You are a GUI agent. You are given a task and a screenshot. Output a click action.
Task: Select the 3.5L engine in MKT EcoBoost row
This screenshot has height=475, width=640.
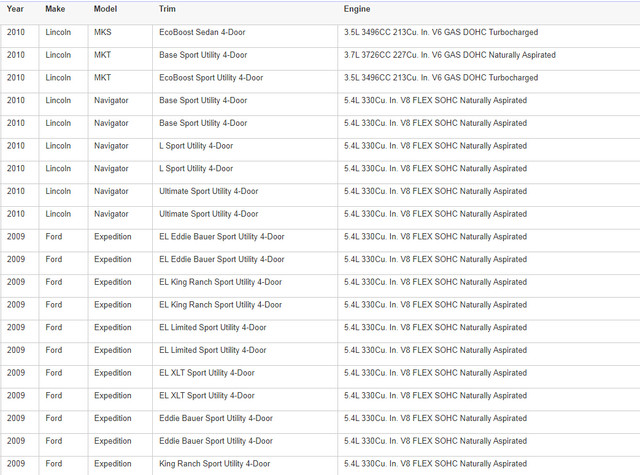(441, 78)
